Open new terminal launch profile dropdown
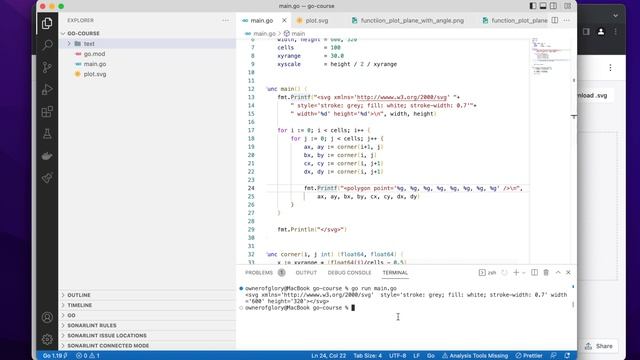Image resolution: width=640 pixels, height=360 pixels. [524, 273]
